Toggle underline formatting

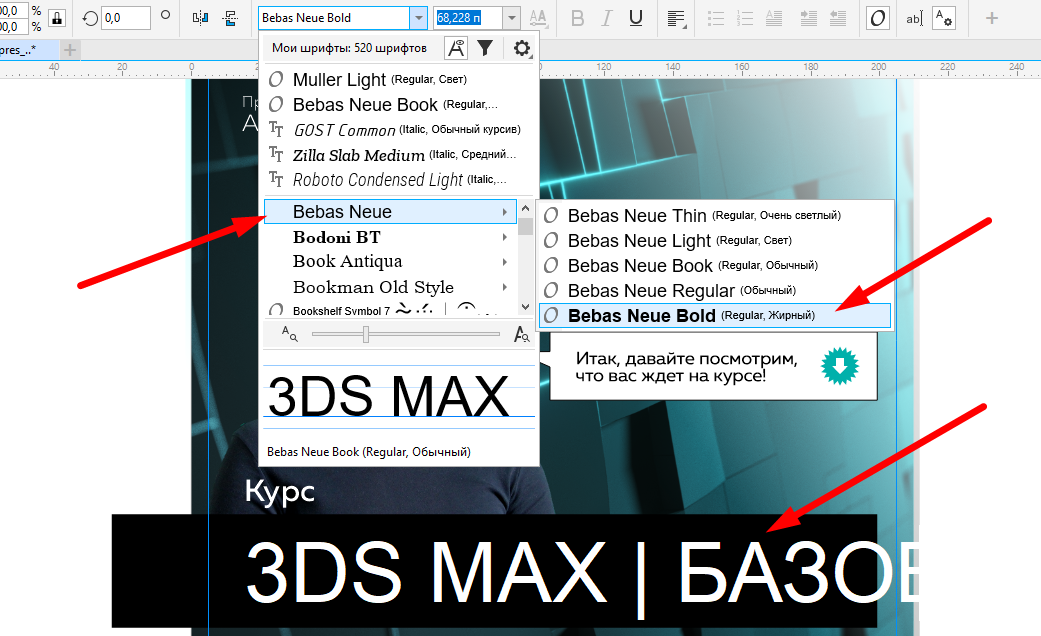pos(635,18)
